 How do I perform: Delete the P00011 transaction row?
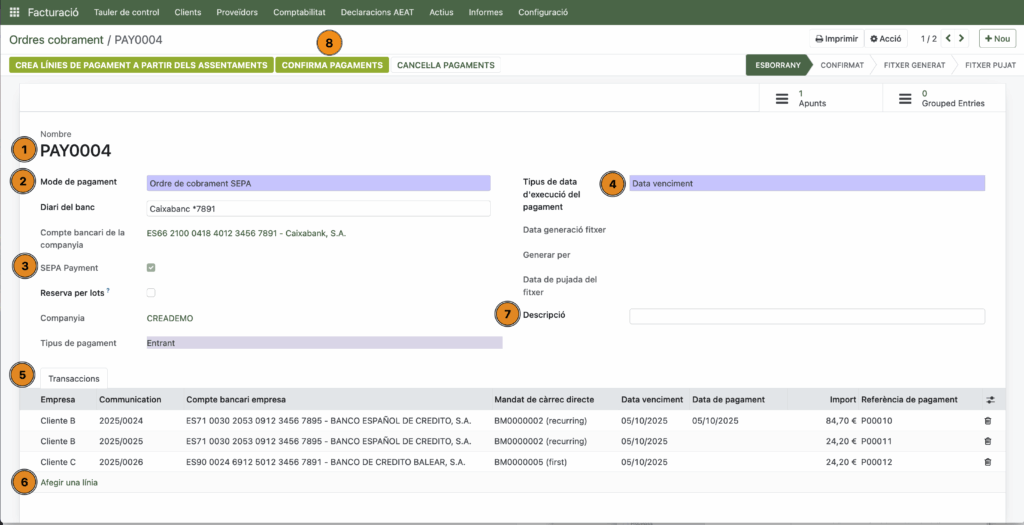(x=988, y=441)
